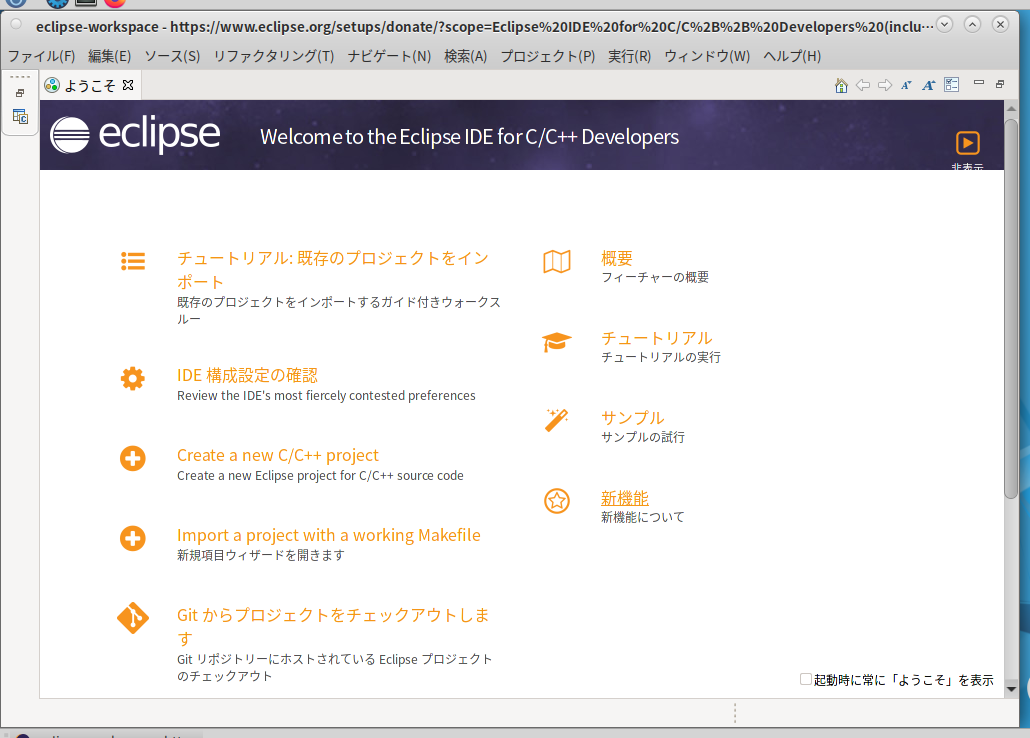Click the scrollbar up arrow
Image resolution: width=1030 pixels, height=738 pixels.
pos(1011,108)
